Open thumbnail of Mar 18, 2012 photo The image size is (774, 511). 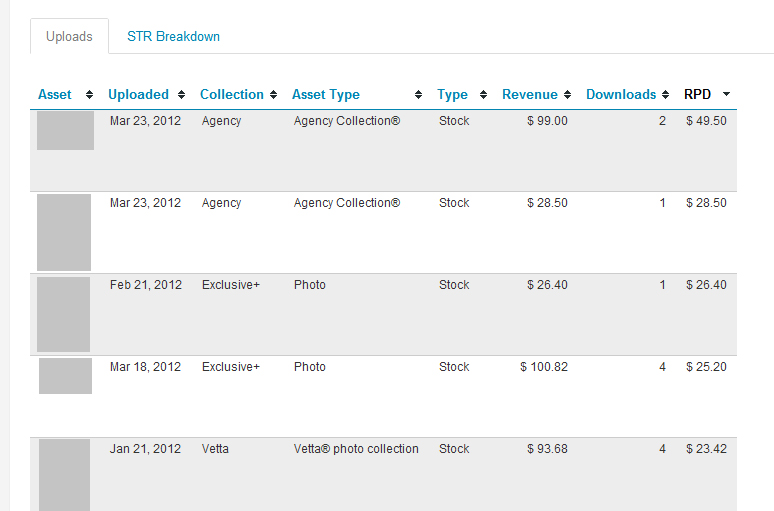click(65, 376)
